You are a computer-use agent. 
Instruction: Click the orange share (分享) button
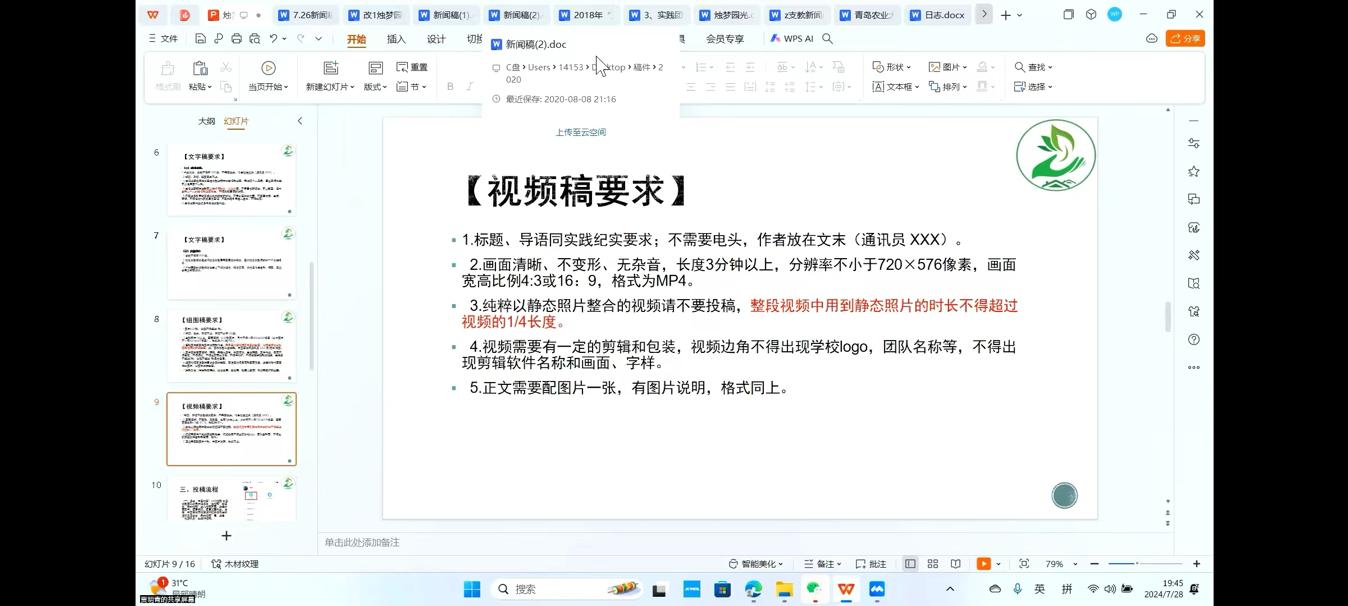tap(1185, 39)
